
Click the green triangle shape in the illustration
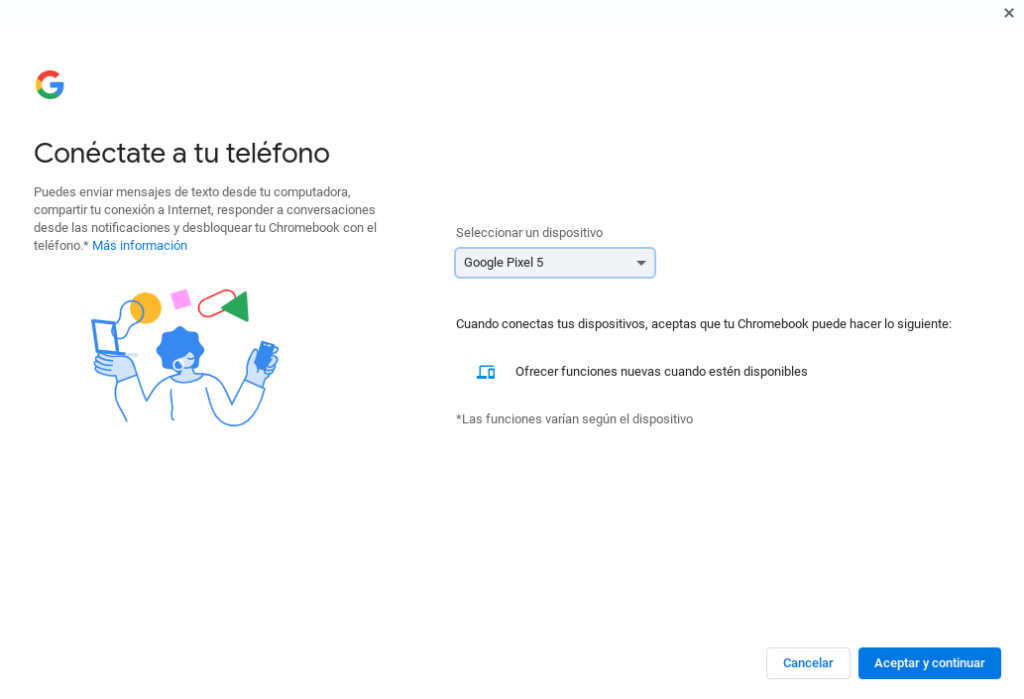click(237, 306)
